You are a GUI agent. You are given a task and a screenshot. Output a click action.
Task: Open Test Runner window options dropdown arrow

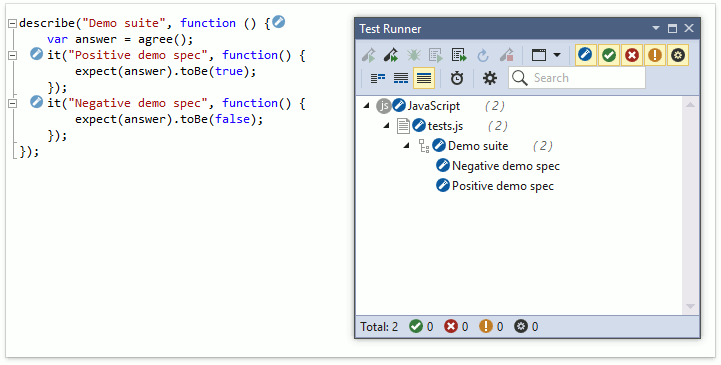click(x=656, y=29)
